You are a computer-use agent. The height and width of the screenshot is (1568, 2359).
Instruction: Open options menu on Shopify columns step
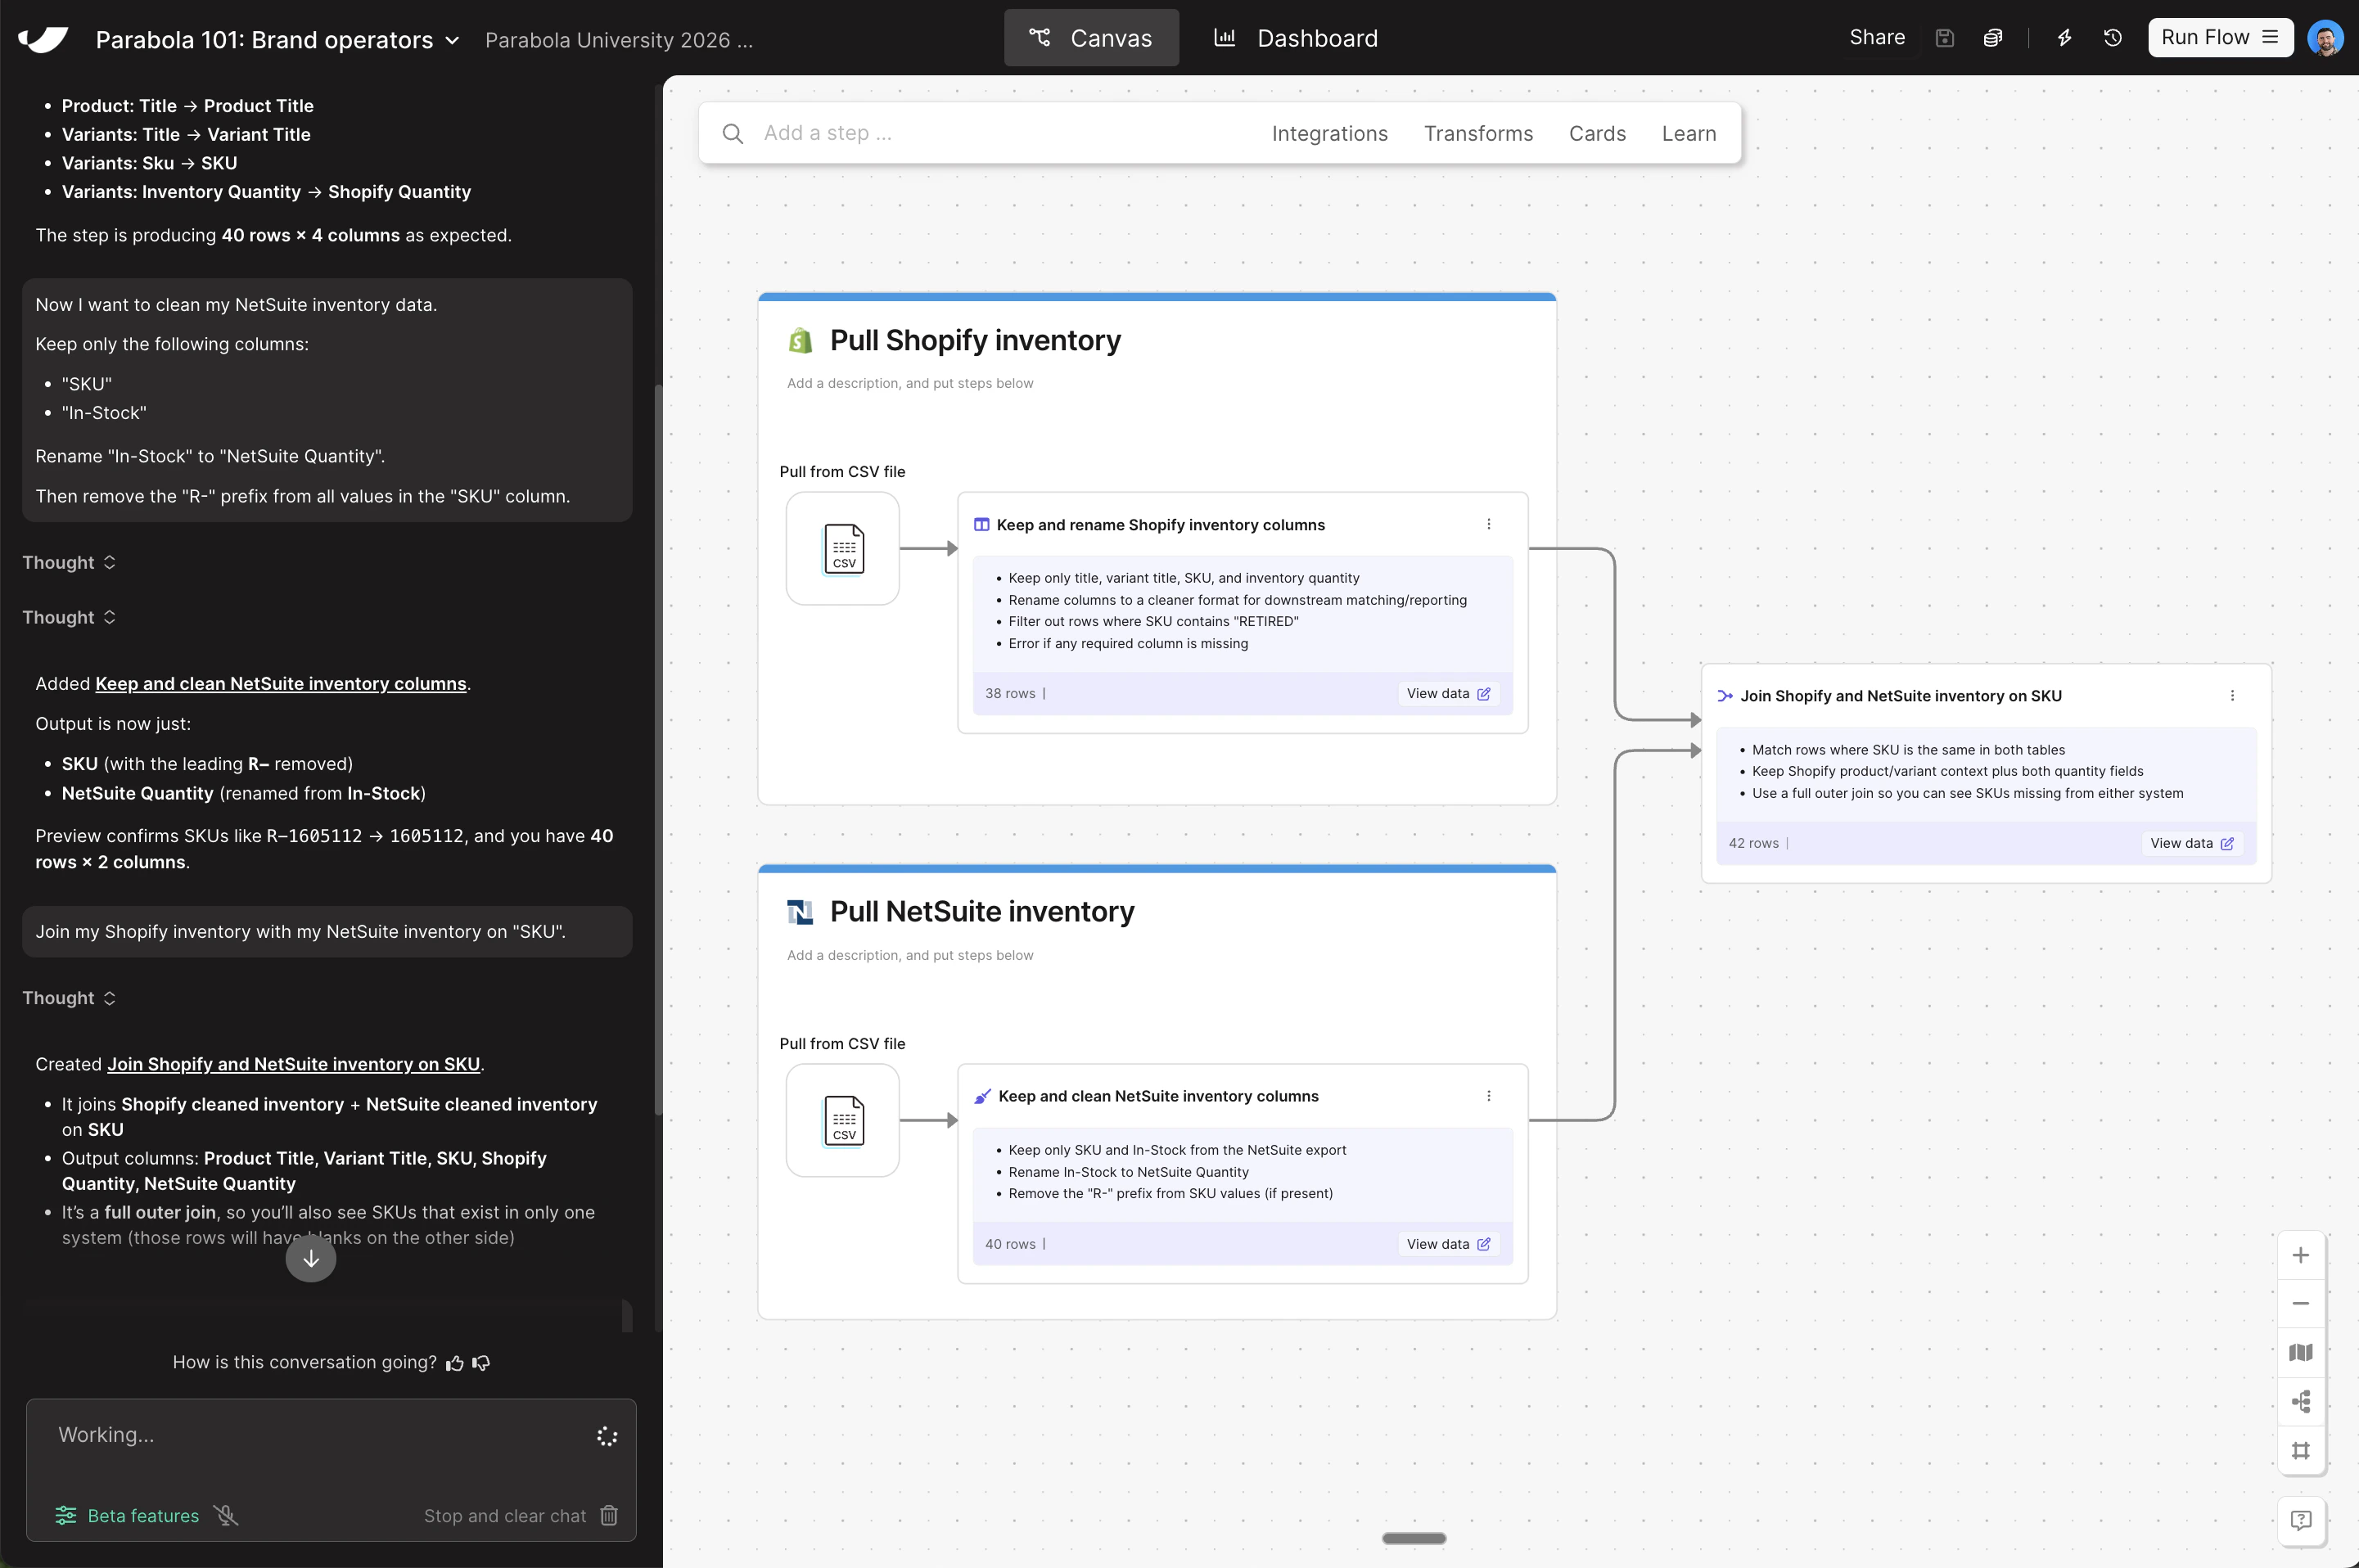[x=1488, y=524]
